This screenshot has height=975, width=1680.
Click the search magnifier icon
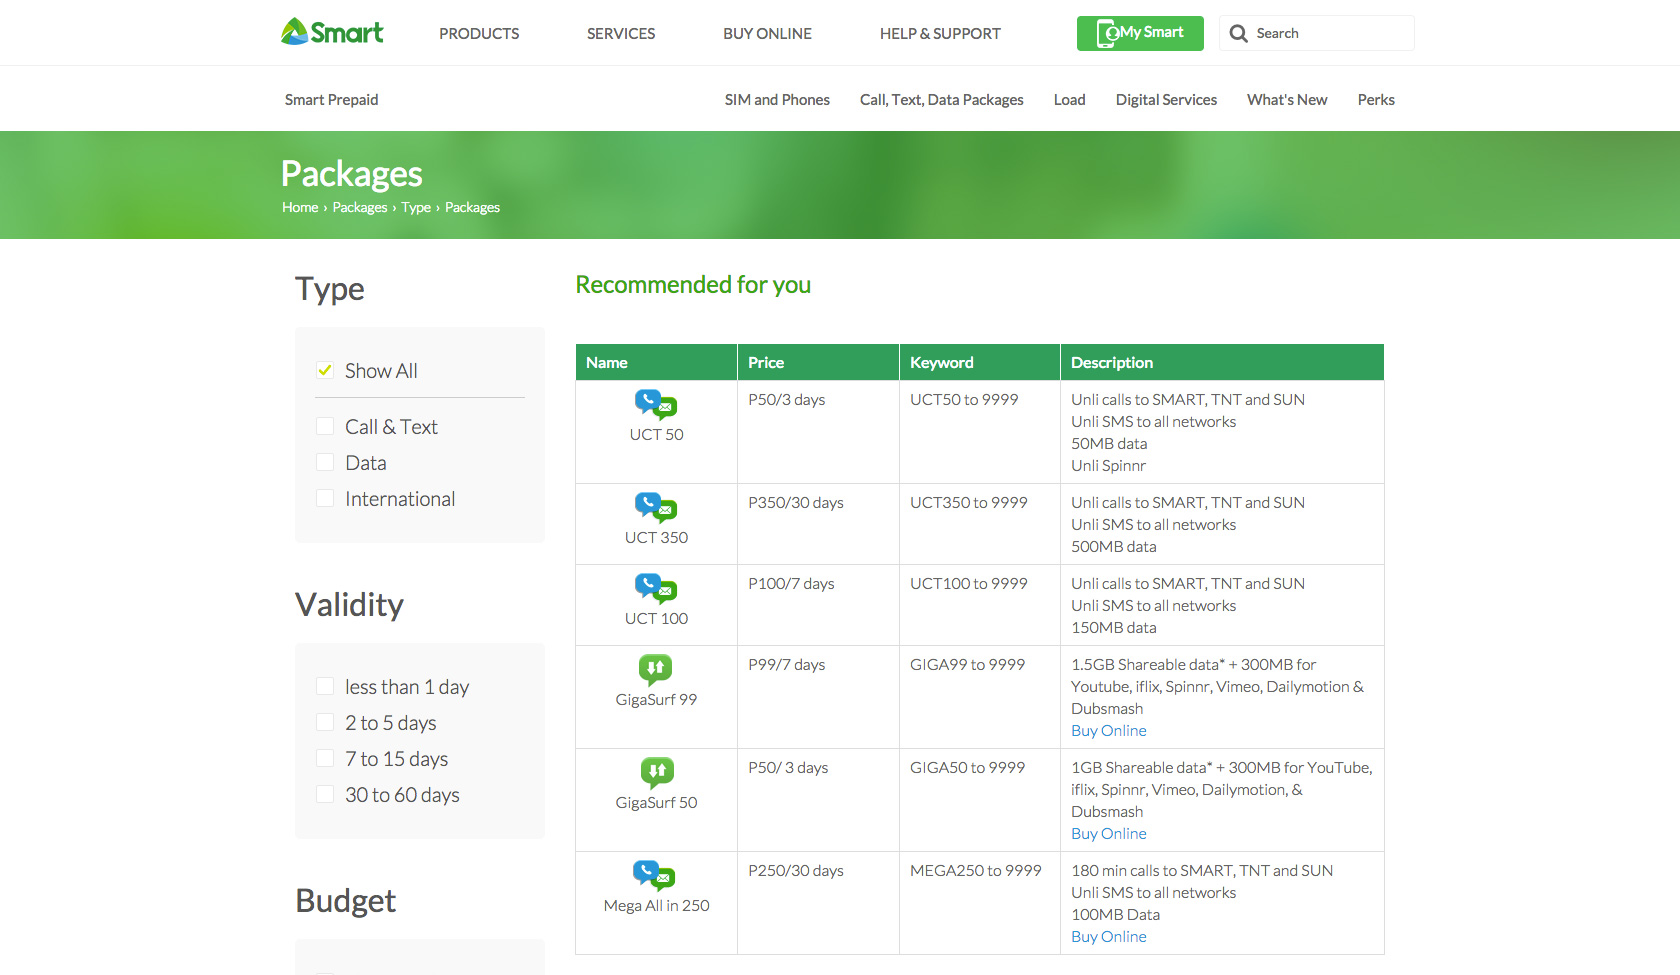pos(1239,33)
